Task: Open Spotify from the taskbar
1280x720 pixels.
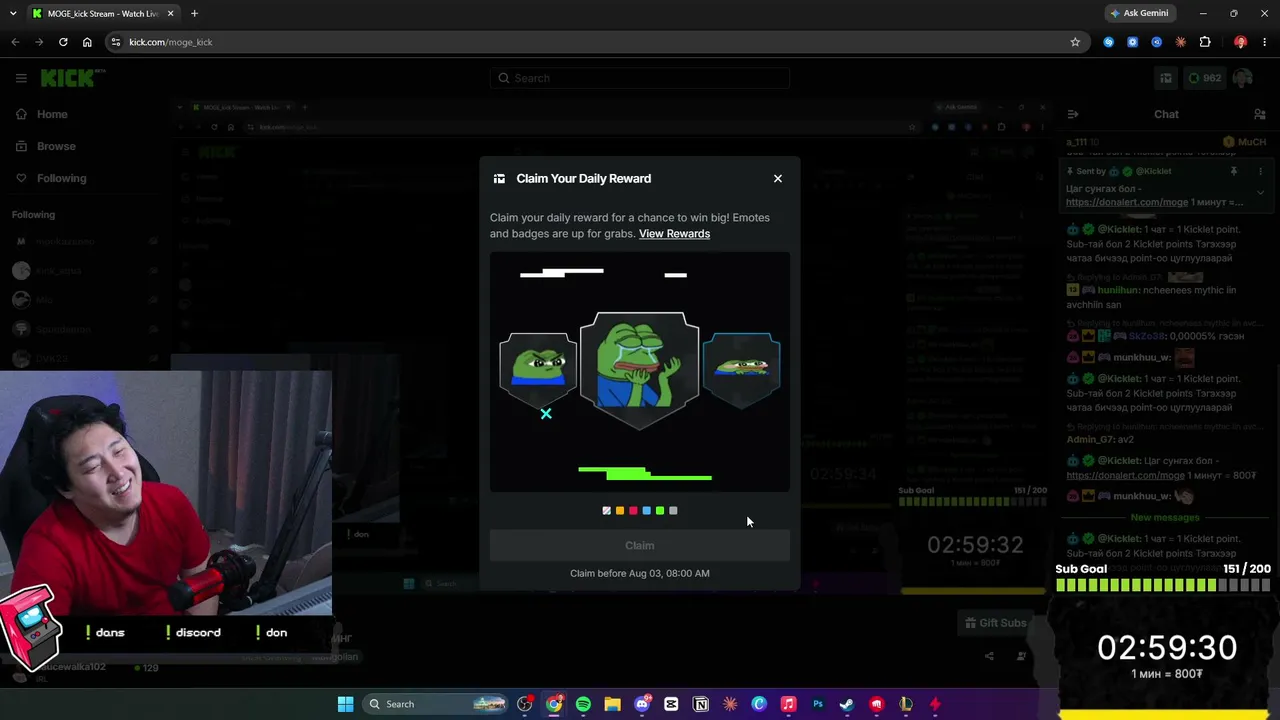Action: click(583, 704)
